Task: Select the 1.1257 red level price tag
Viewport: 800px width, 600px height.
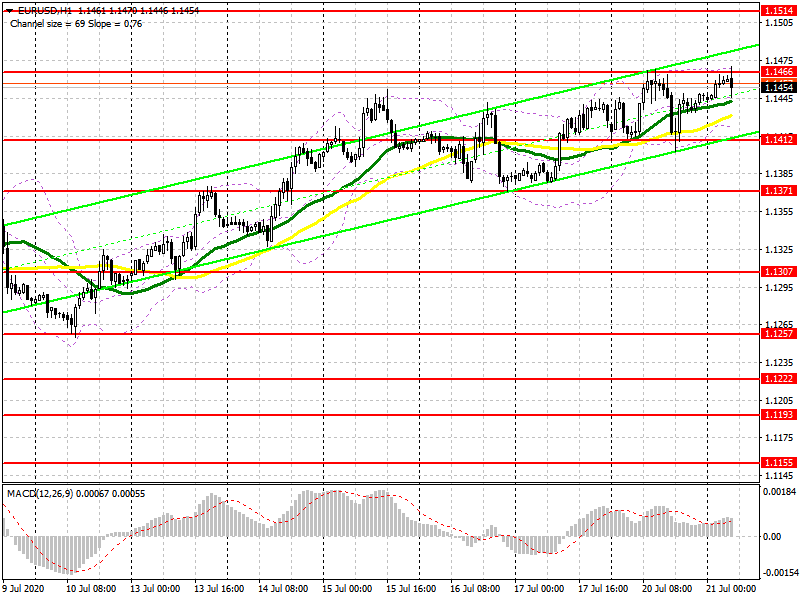Action: point(778,334)
